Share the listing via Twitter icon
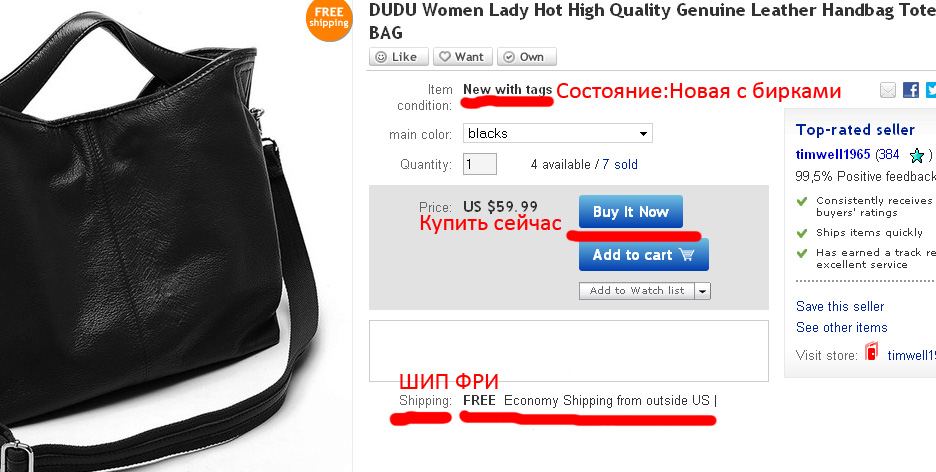The image size is (936, 472). point(931,91)
